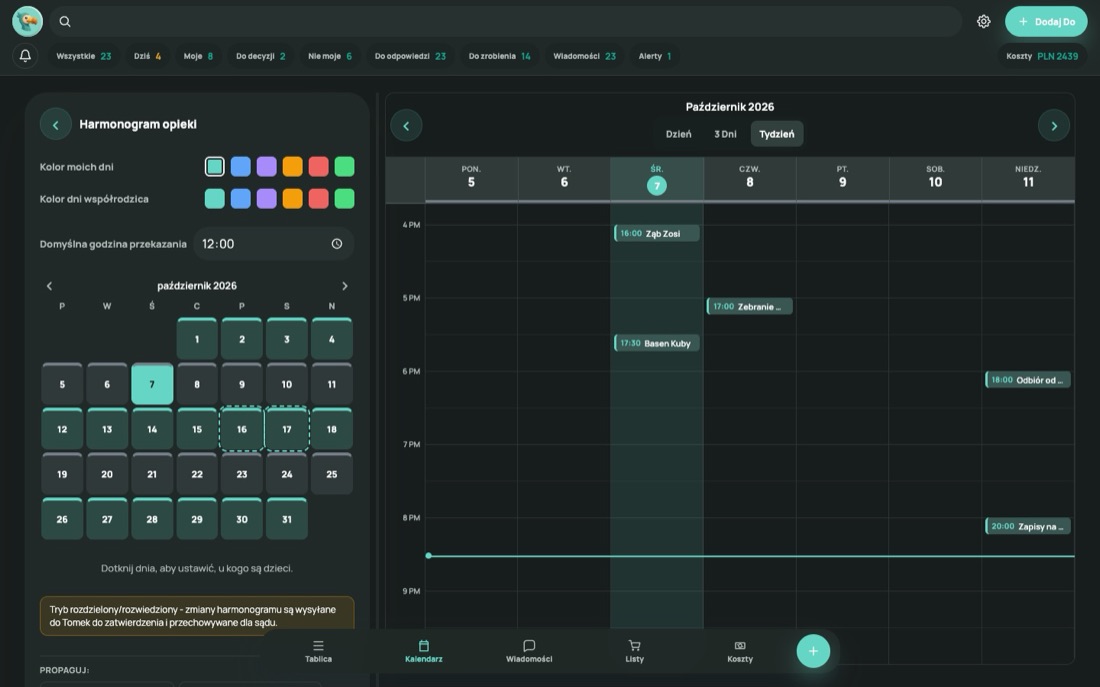Go back from Harmonogram opieki panel
Image resolution: width=1100 pixels, height=687 pixels.
[55, 124]
